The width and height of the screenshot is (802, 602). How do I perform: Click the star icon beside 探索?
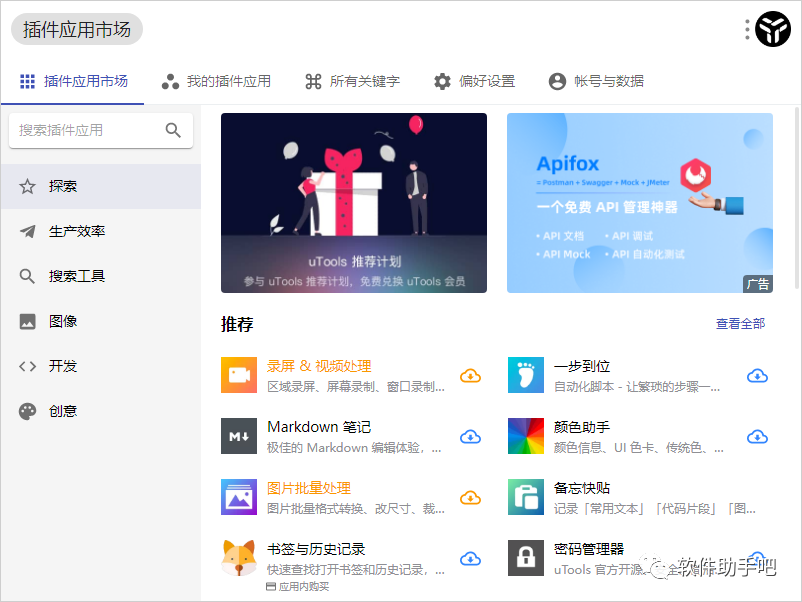tap(27, 186)
